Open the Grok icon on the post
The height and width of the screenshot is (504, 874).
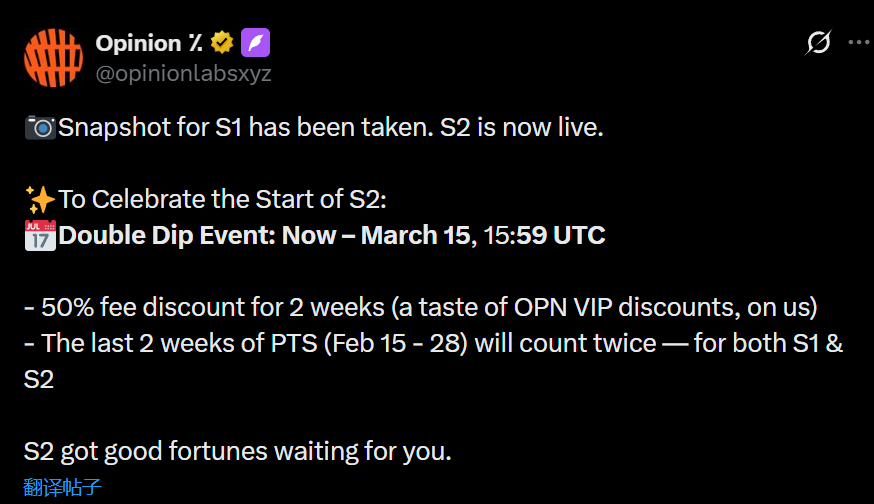(818, 43)
